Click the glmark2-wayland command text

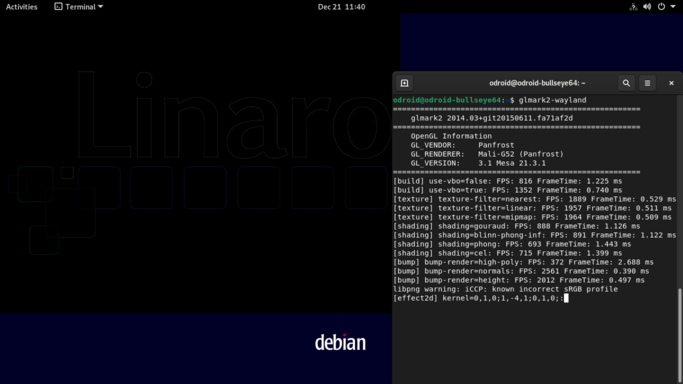pos(552,100)
